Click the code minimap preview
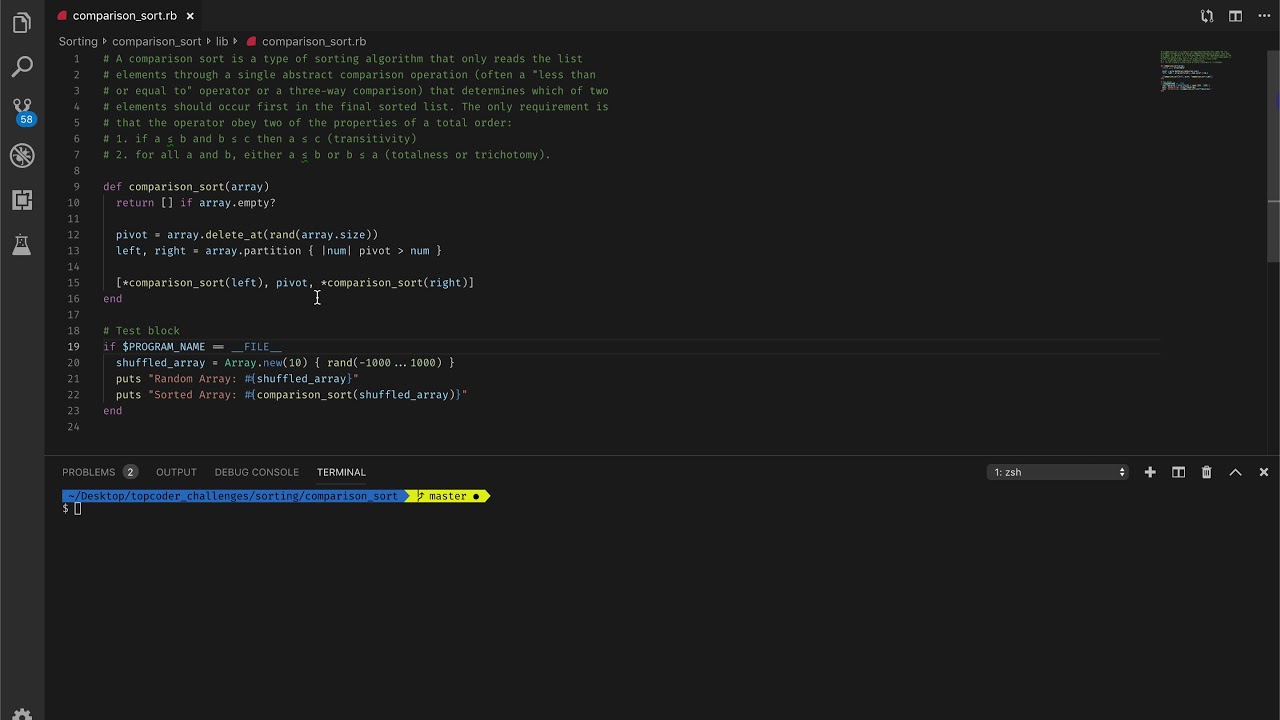Screen dimensions: 1280x720 click(x=1196, y=71)
